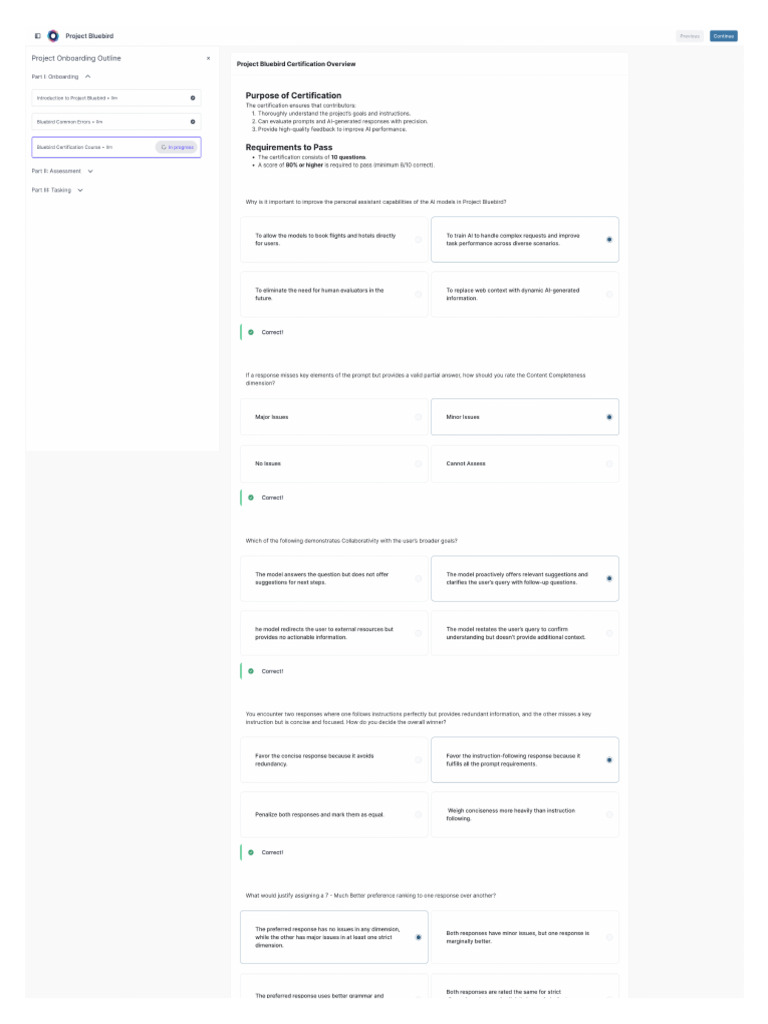Choose the Minor Issues answer
768x1024 pixels.
tap(525, 417)
